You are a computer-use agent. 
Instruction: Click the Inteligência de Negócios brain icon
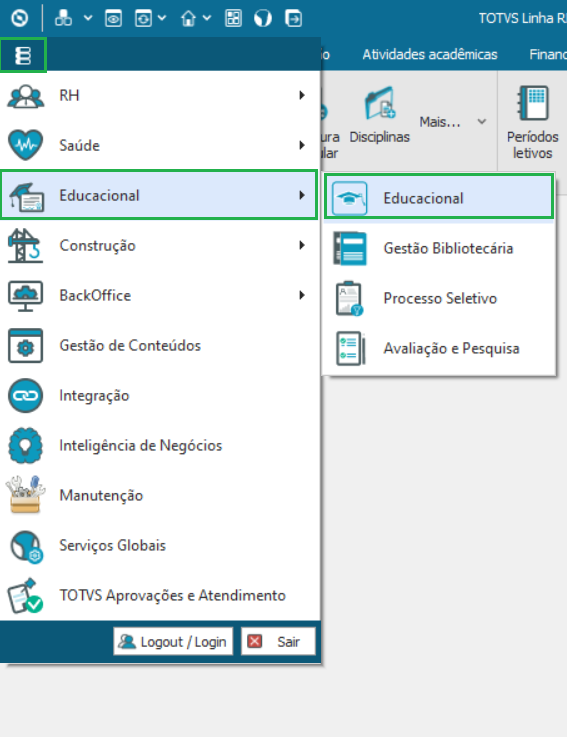[x=25, y=446]
